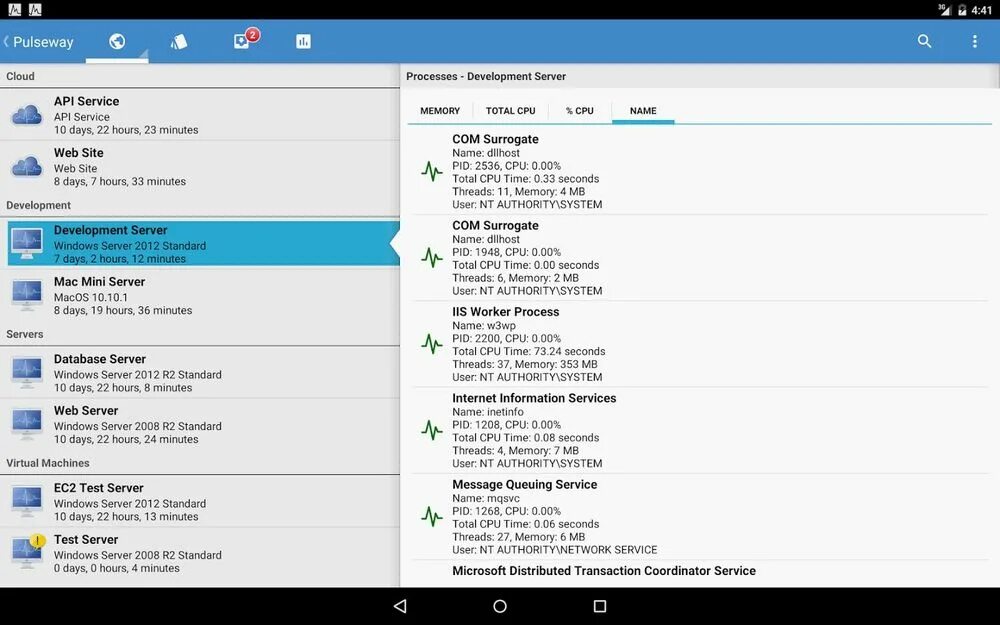Open the tags tab icon
This screenshot has width=1000, height=625.
(x=179, y=41)
